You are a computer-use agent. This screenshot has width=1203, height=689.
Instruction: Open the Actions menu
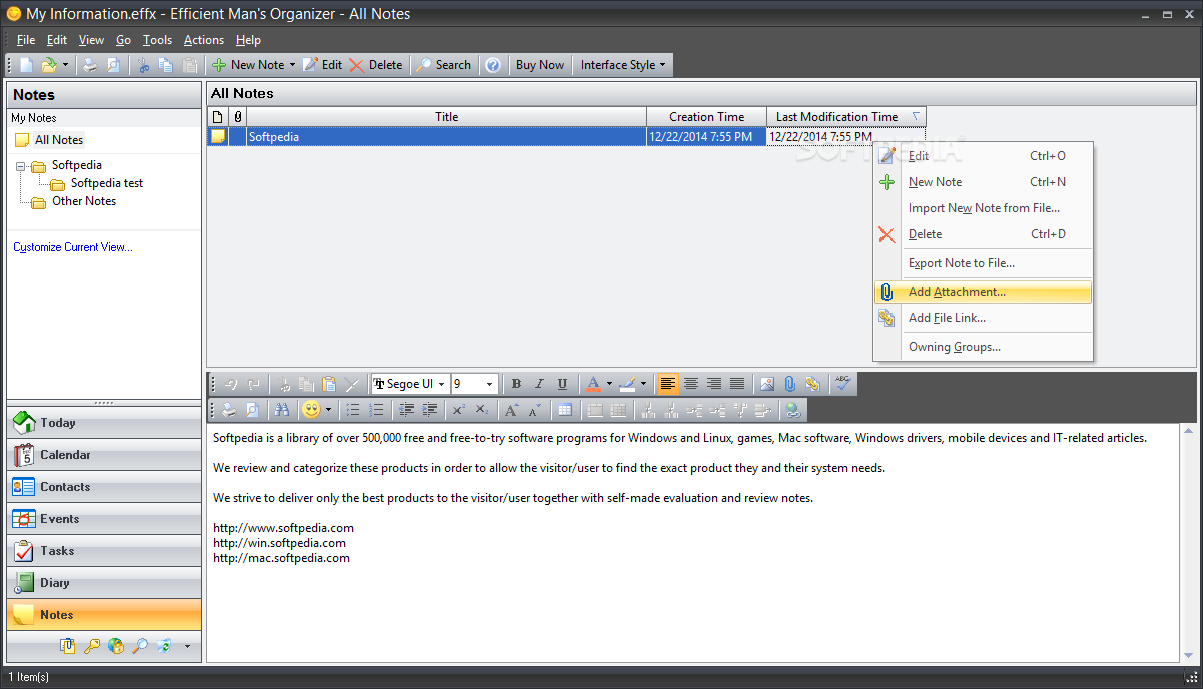click(204, 40)
